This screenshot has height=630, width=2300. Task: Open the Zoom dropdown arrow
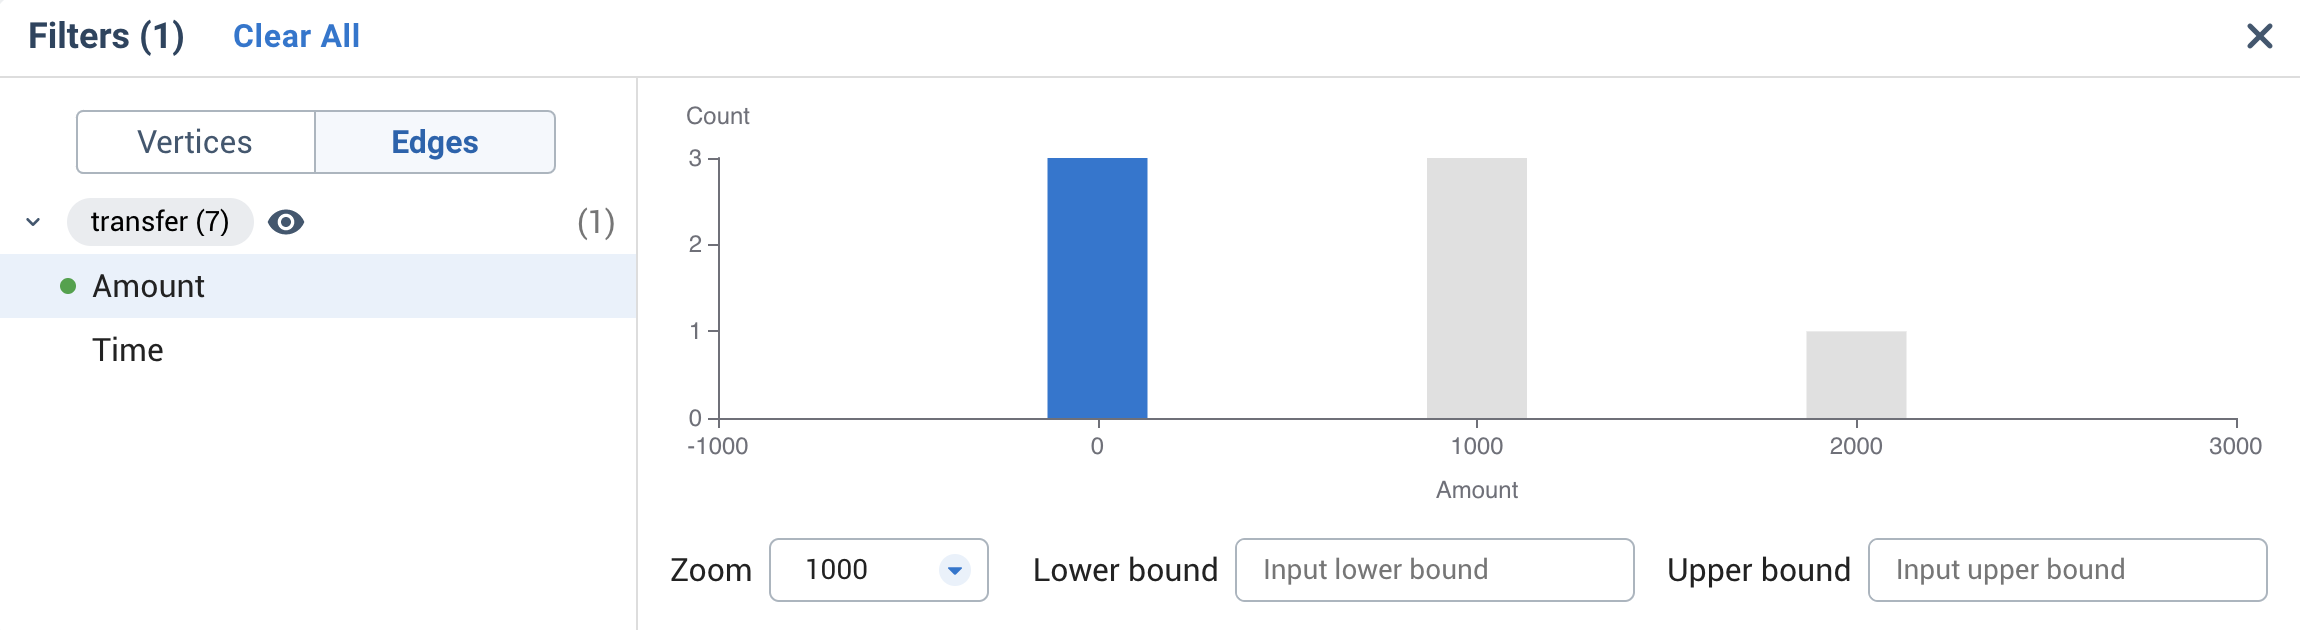(x=955, y=569)
